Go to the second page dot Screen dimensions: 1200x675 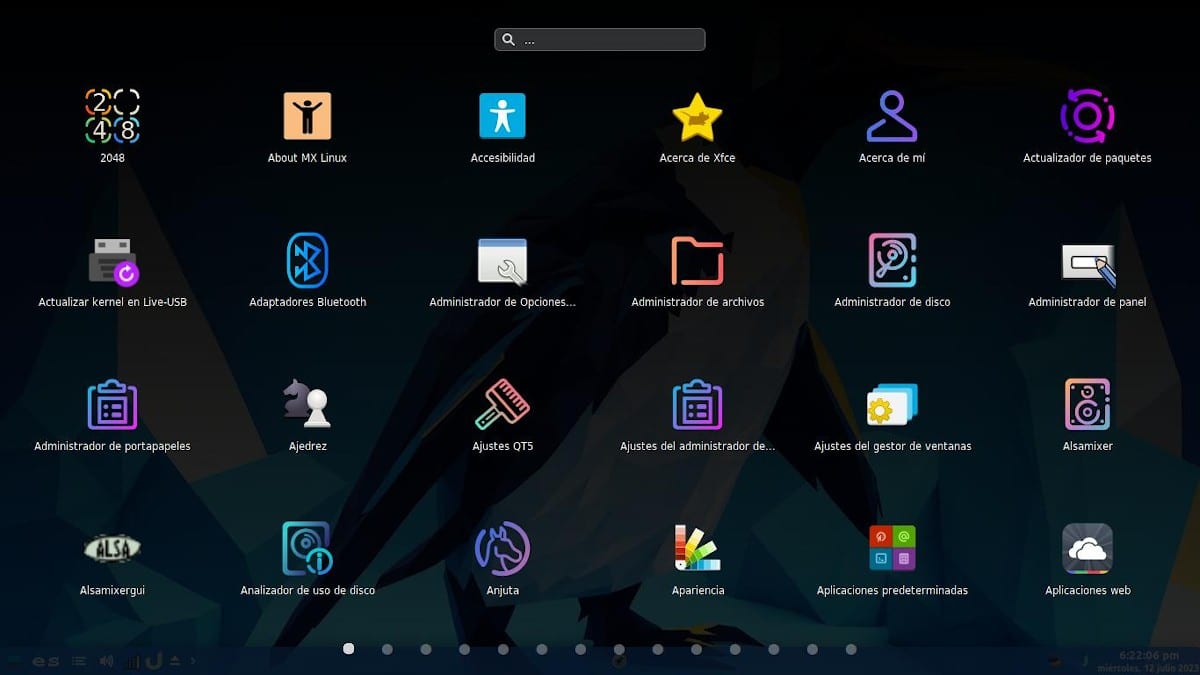387,649
